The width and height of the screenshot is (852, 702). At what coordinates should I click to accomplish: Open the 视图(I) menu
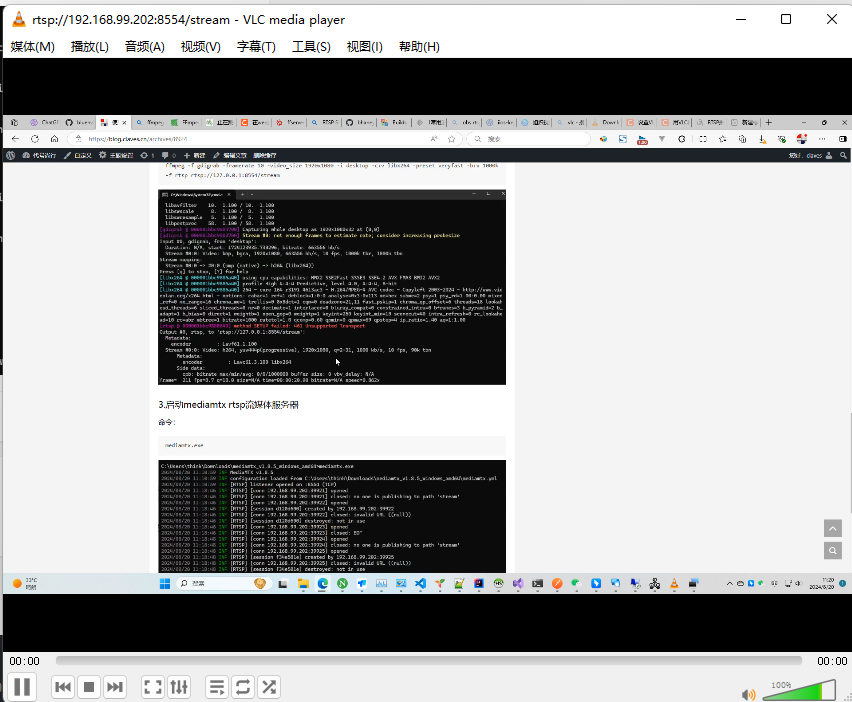365,47
